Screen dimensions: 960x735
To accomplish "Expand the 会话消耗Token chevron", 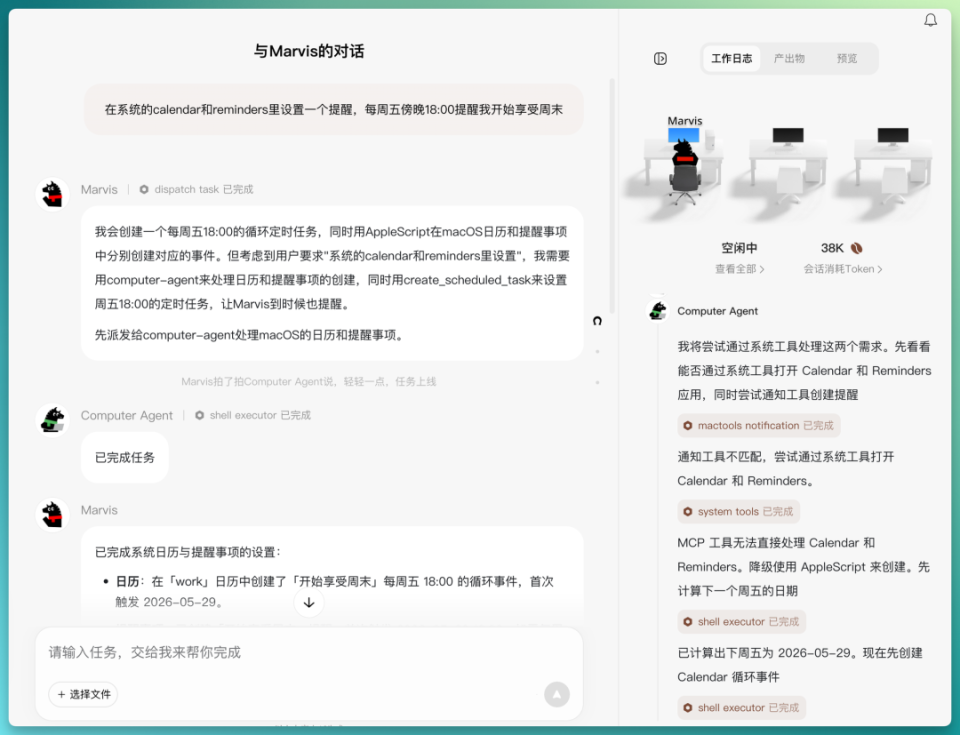I will coord(880,269).
